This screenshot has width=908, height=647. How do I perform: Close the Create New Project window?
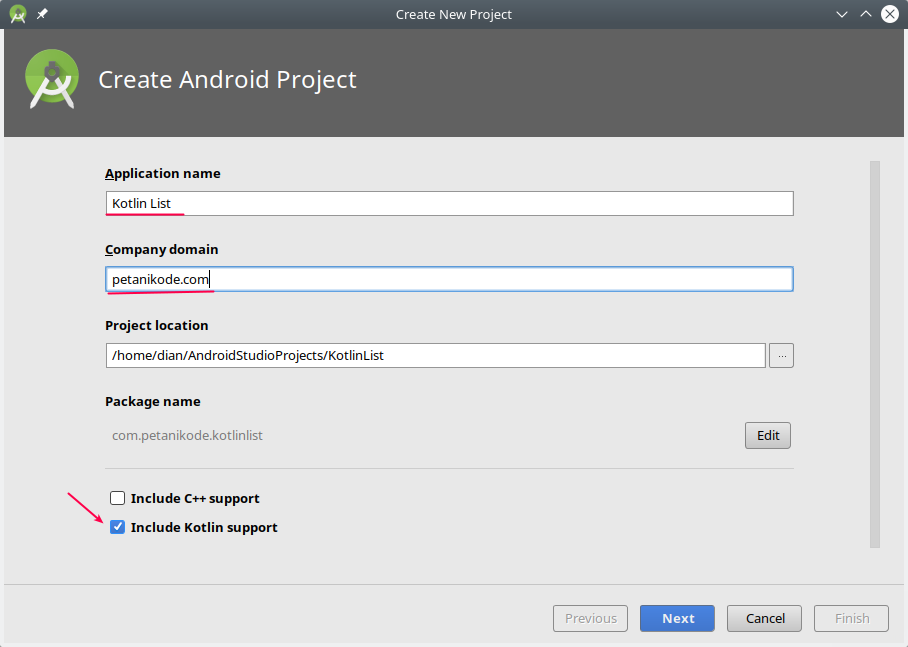[x=889, y=14]
